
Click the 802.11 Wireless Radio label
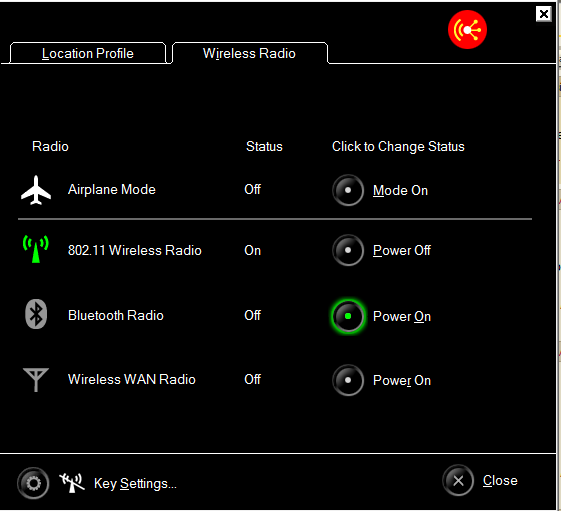pyautogui.click(x=135, y=250)
